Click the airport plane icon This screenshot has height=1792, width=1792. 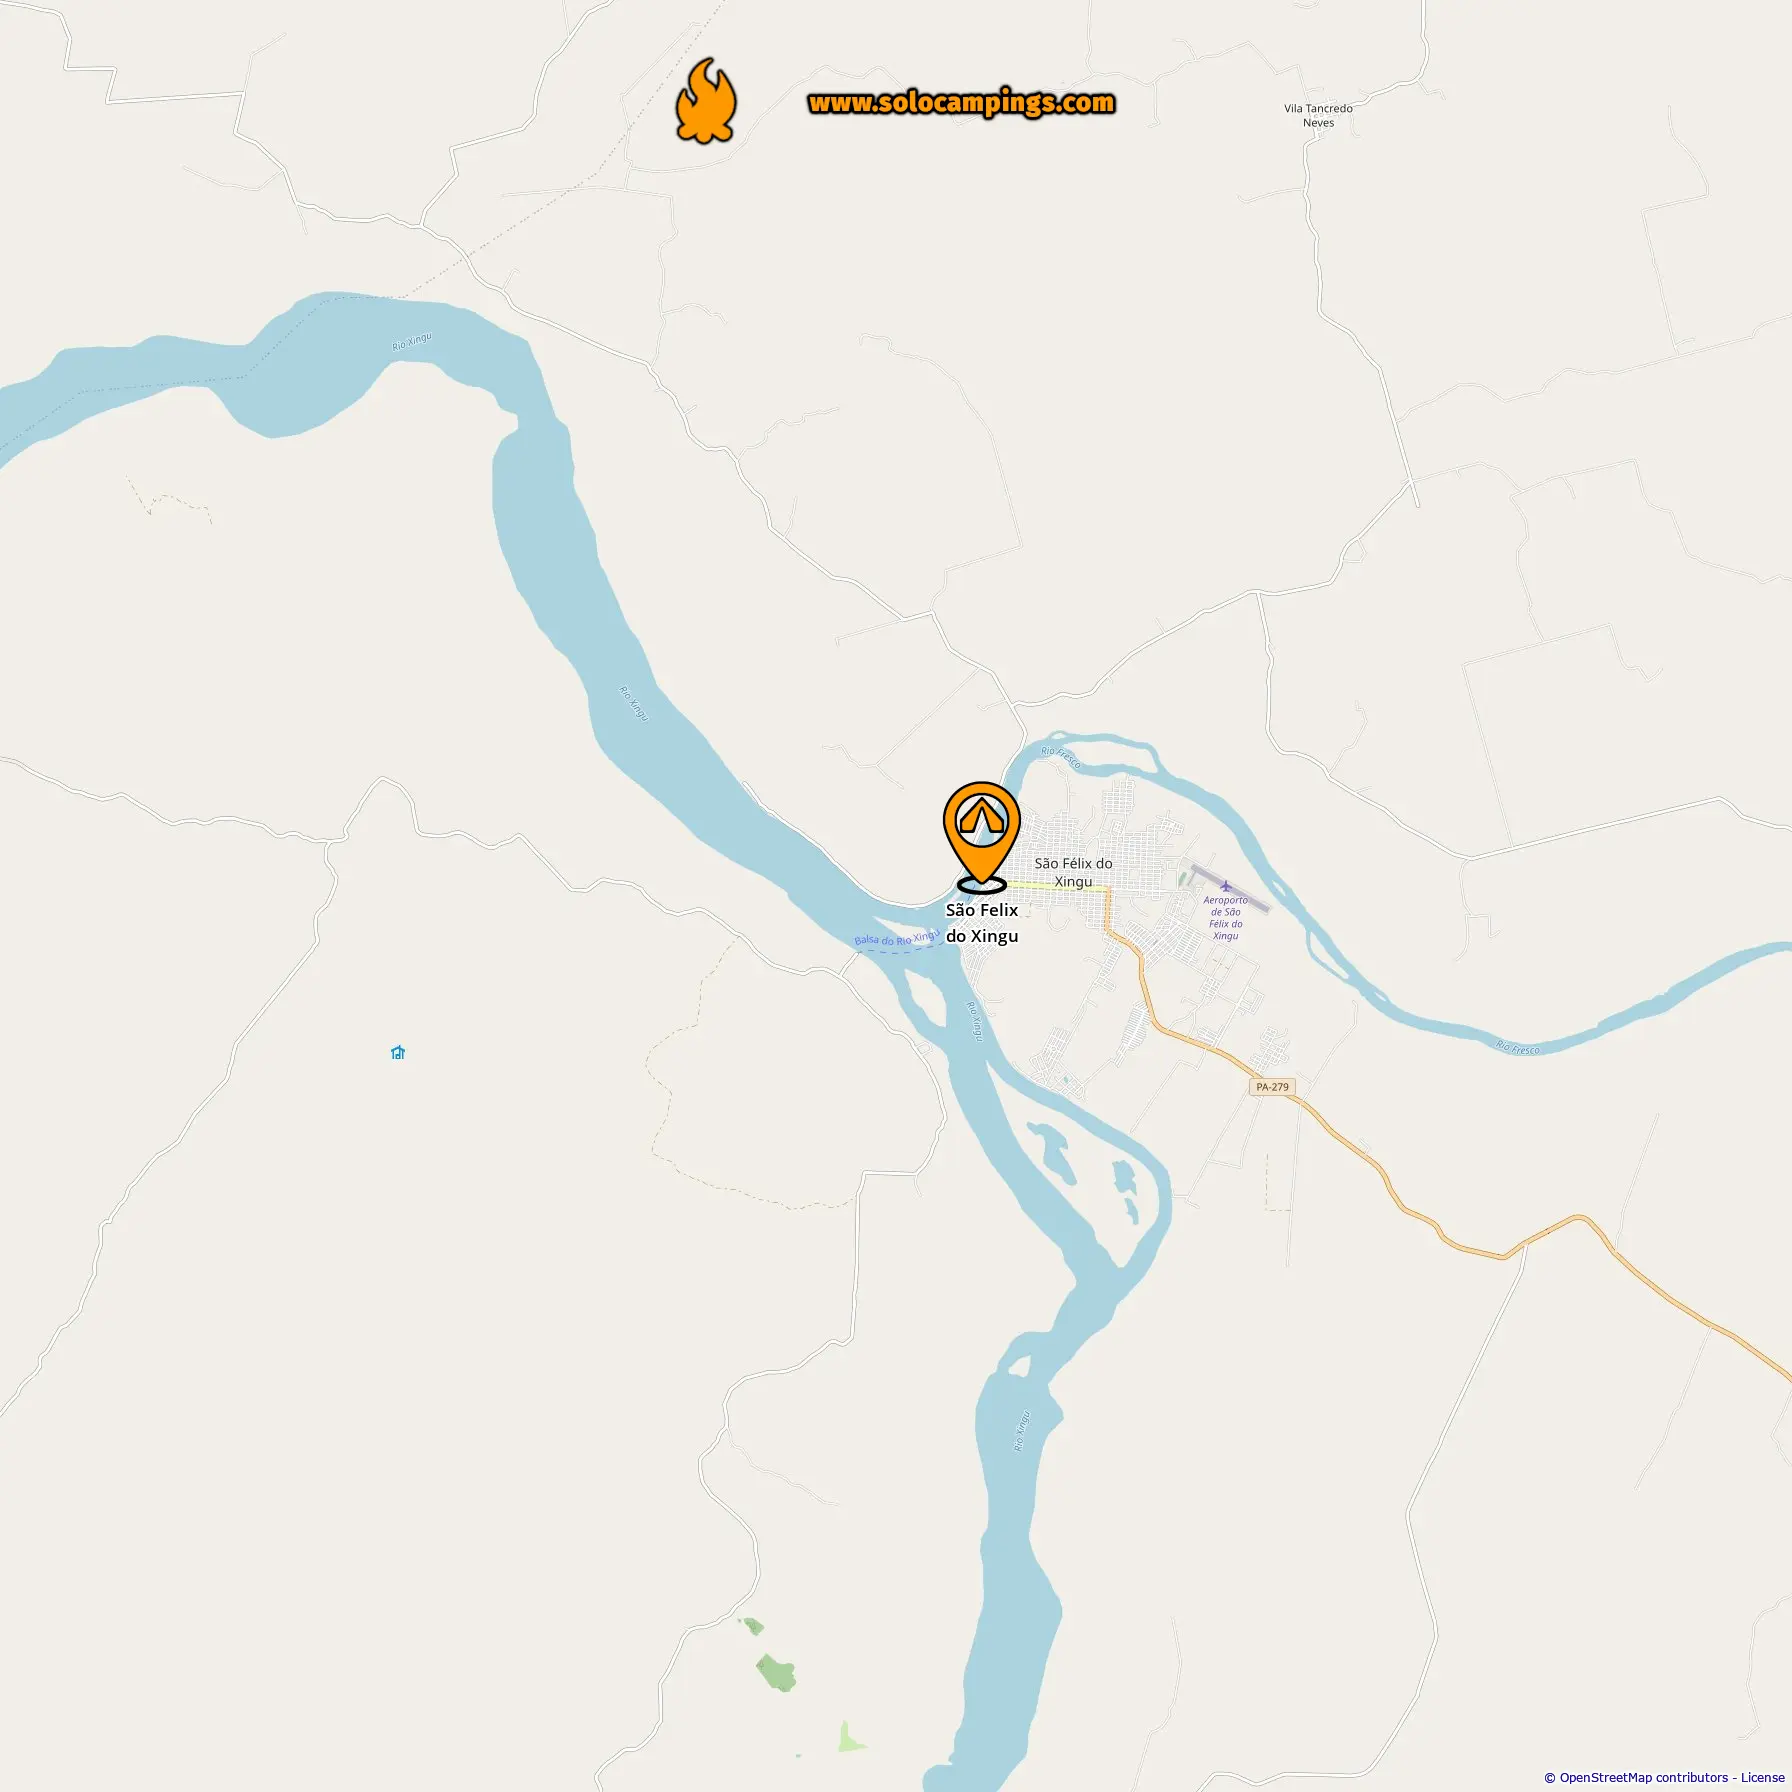1225,886
